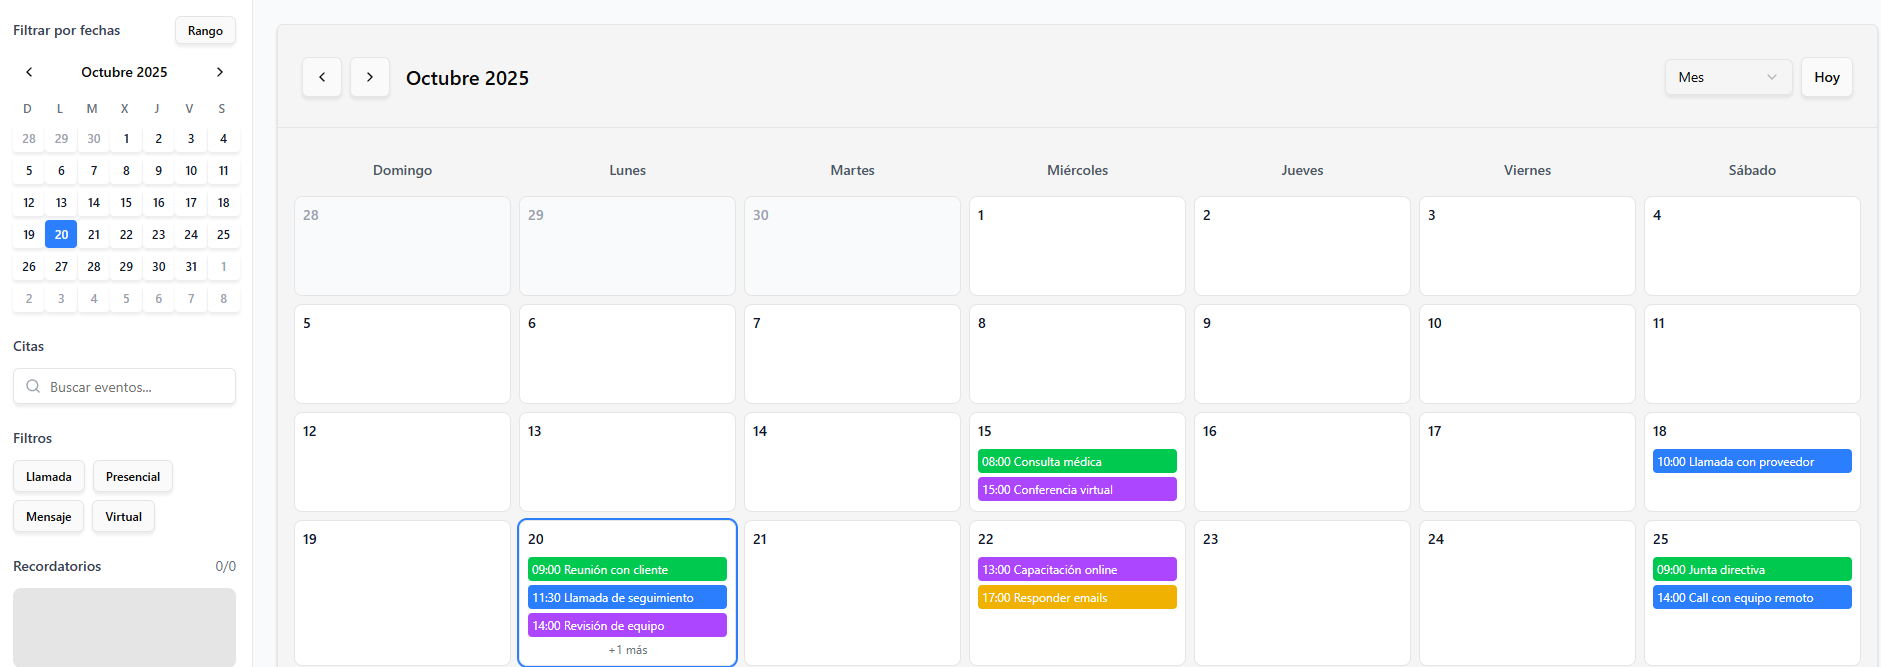The width and height of the screenshot is (1881, 667).
Task: Click the search magnifier icon in Citas
Action: tap(33, 387)
